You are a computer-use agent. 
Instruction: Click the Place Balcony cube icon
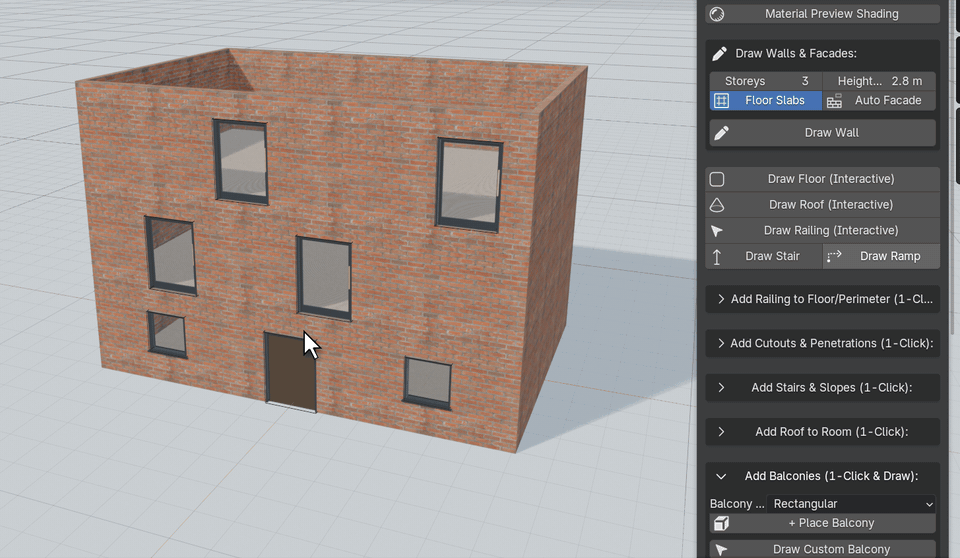point(721,523)
